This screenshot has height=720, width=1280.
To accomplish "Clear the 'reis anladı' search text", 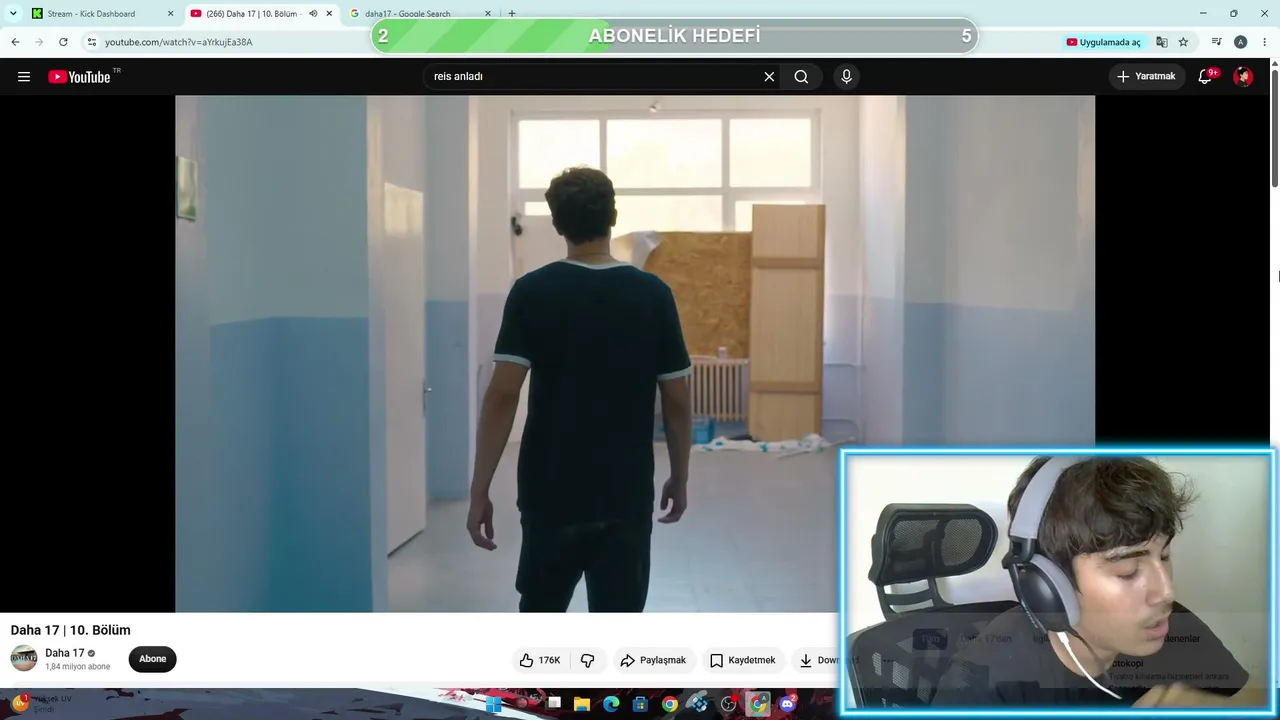I will (x=769, y=77).
